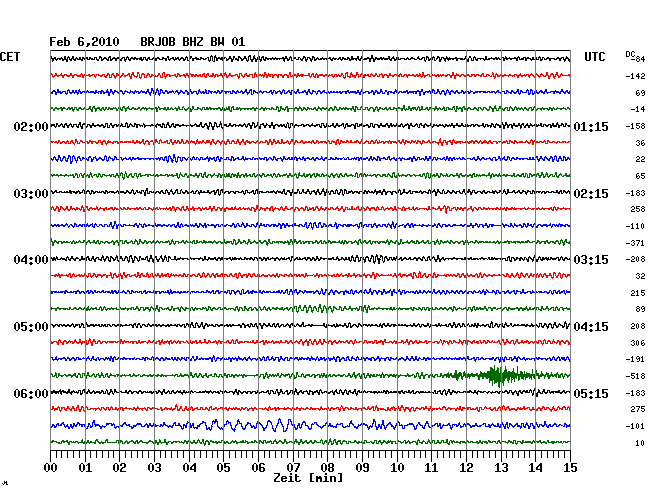Click the Zeit [min] axis title
This screenshot has height=494, width=650.
pos(308,478)
